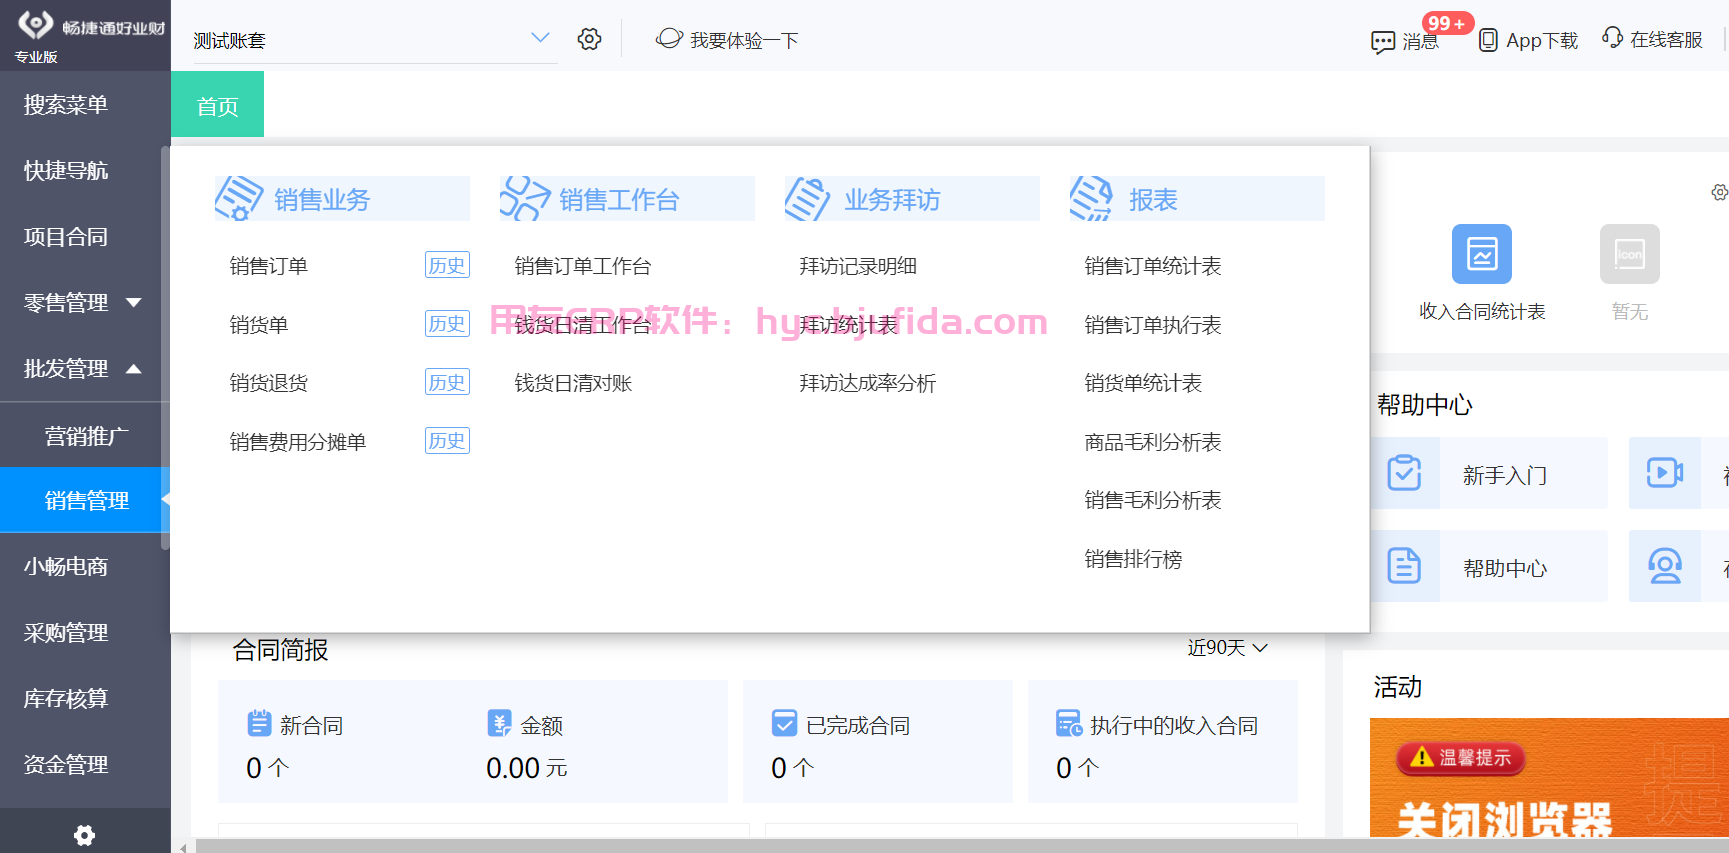Viewport: 1729px width, 853px height.
Task: Open 销货单 menu link
Action: point(259,325)
